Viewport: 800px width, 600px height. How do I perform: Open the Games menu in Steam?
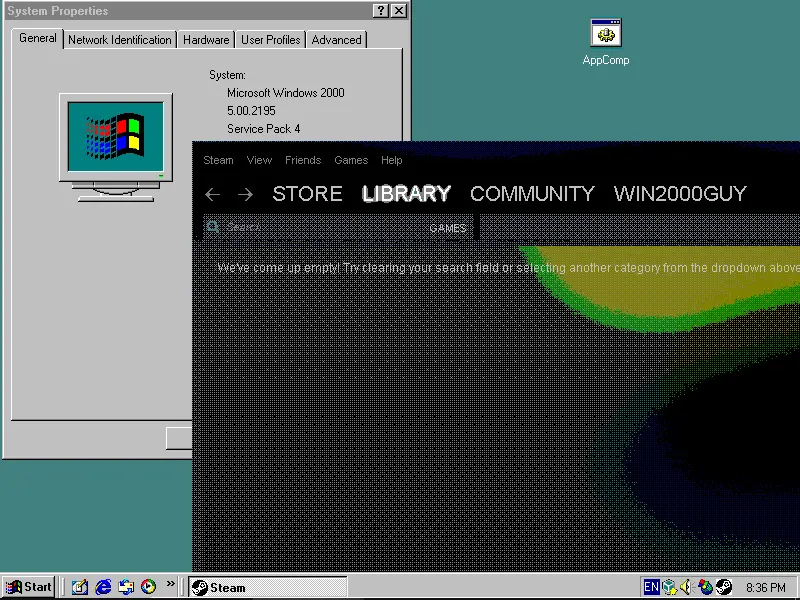coord(351,160)
